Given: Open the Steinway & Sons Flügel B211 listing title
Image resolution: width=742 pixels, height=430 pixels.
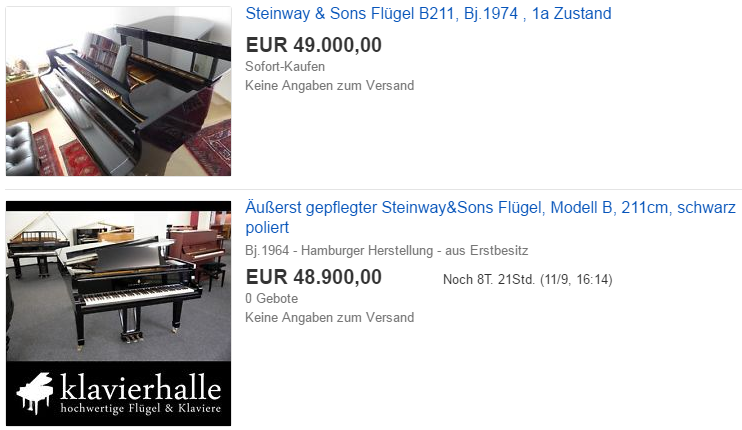Looking at the screenshot, I should pos(428,14).
